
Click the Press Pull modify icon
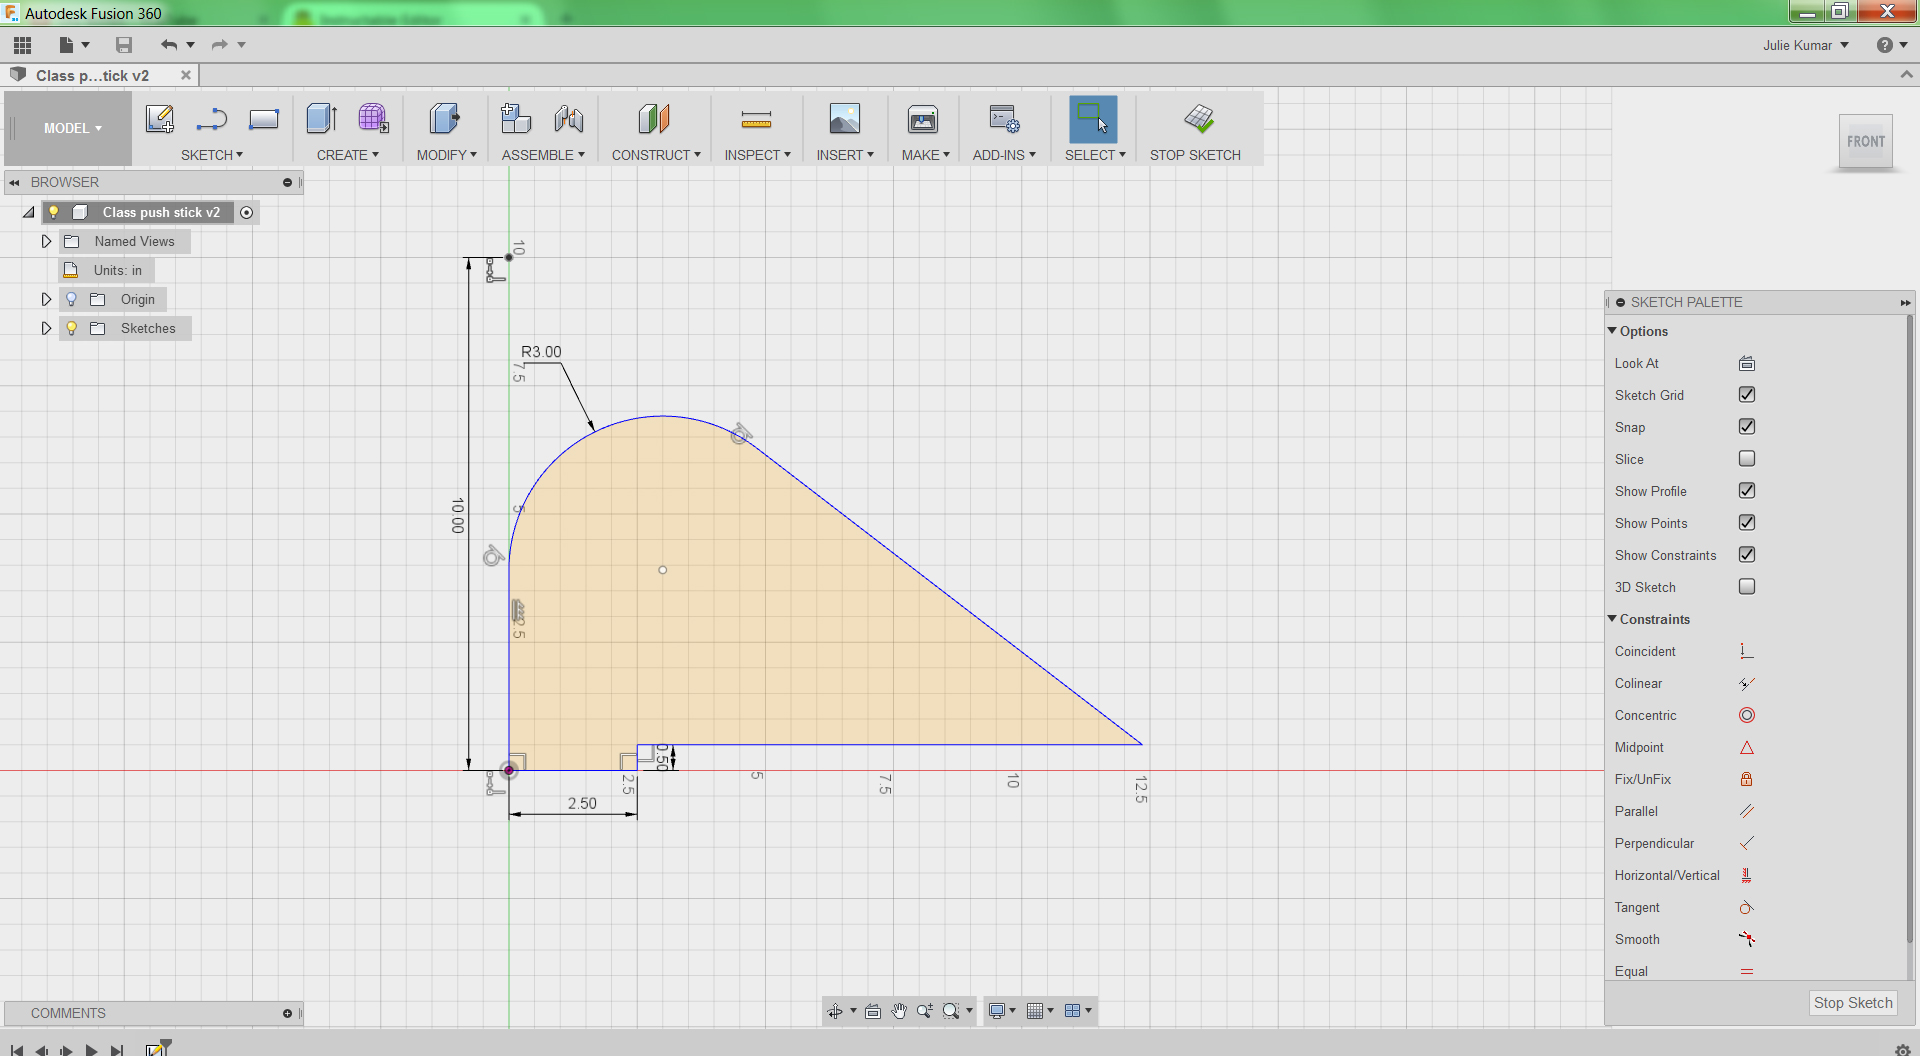445,119
